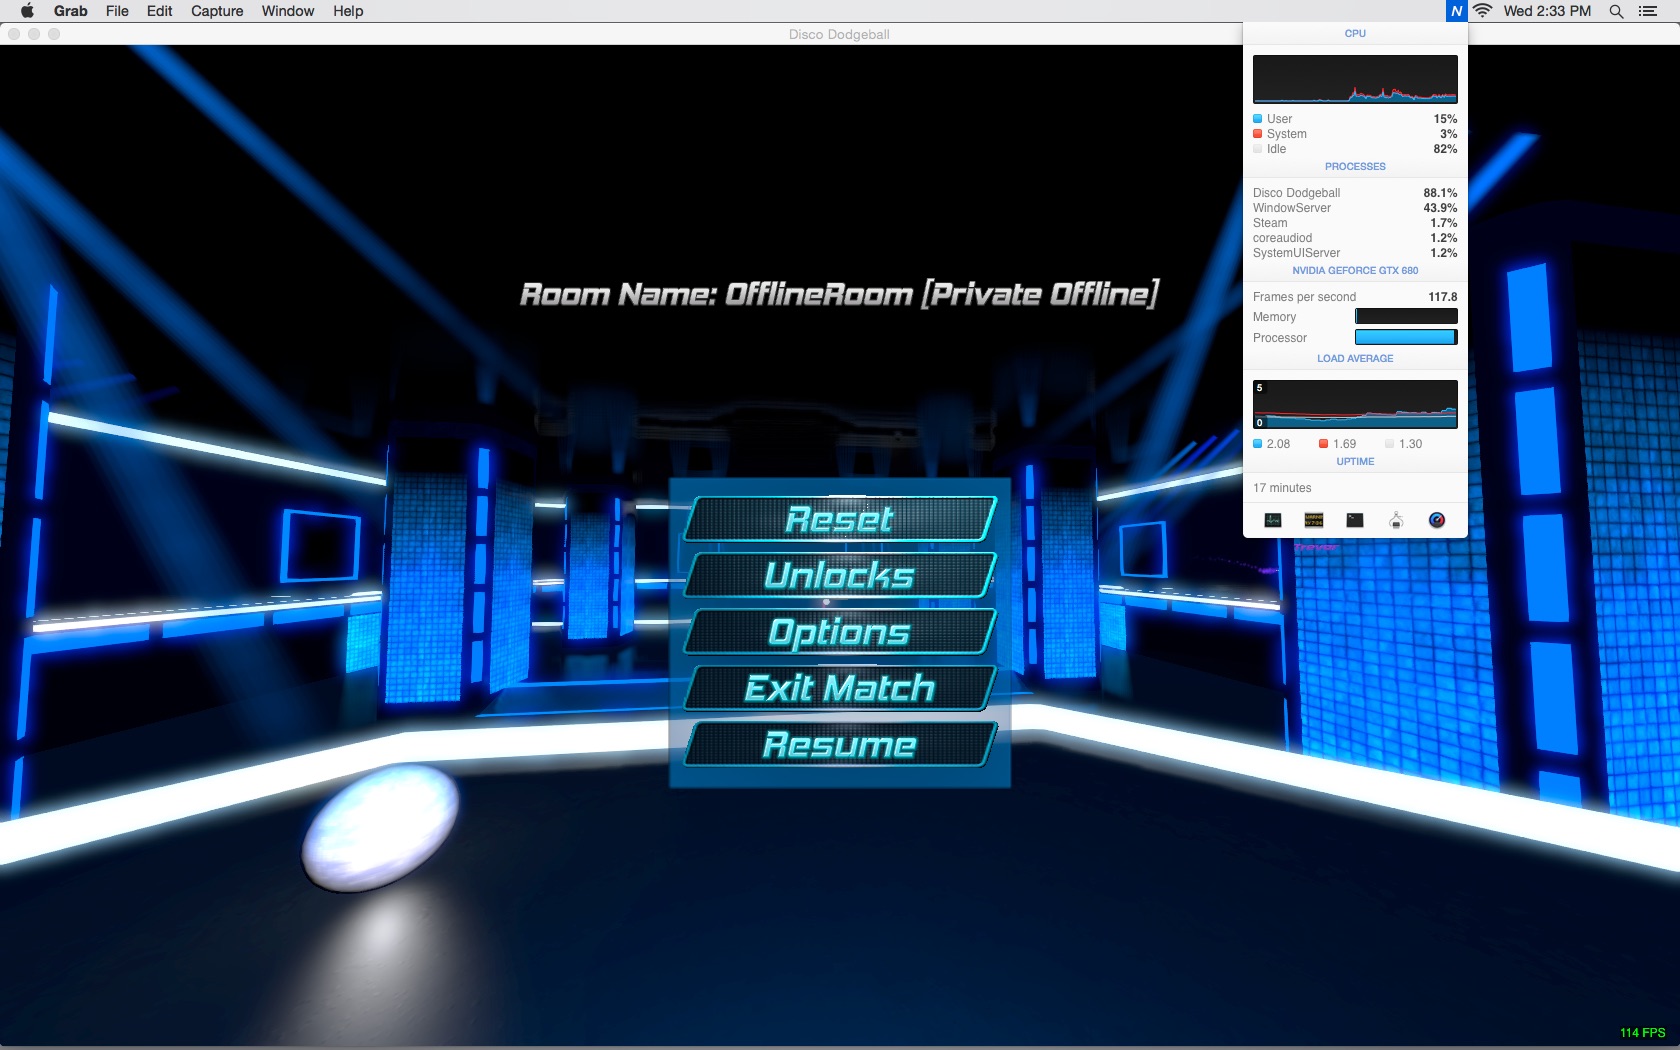Open the iStat Menus gauge icon
This screenshot has width=1680, height=1050.
click(x=1437, y=520)
